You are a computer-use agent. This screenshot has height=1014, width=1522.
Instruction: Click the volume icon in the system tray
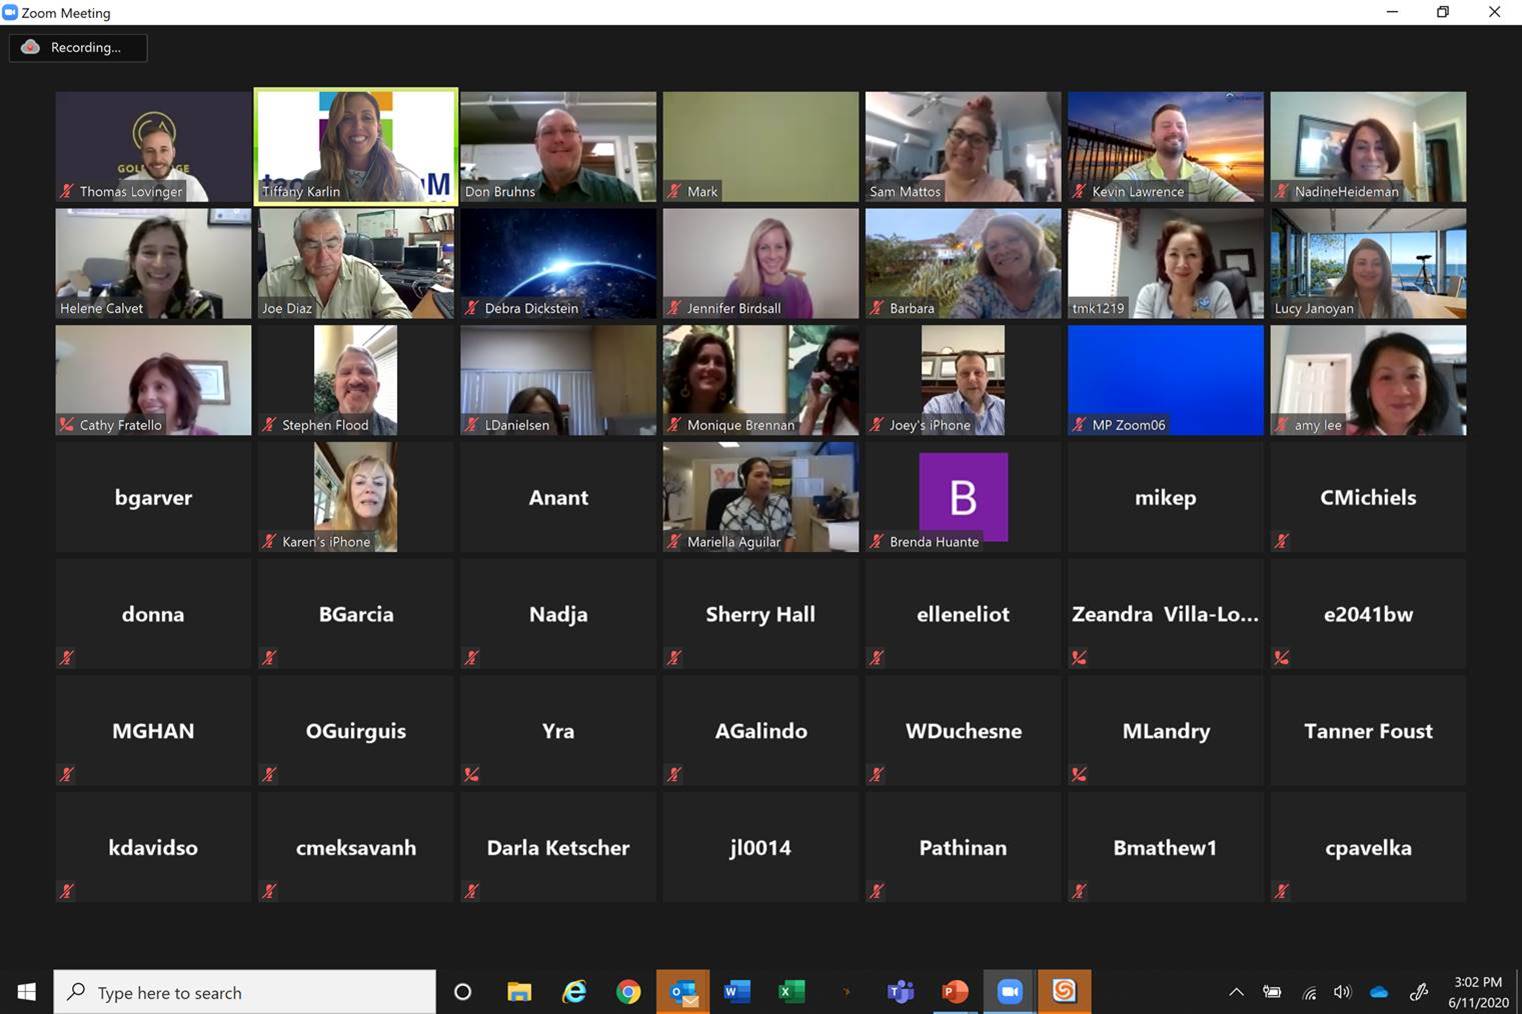[x=1342, y=992]
